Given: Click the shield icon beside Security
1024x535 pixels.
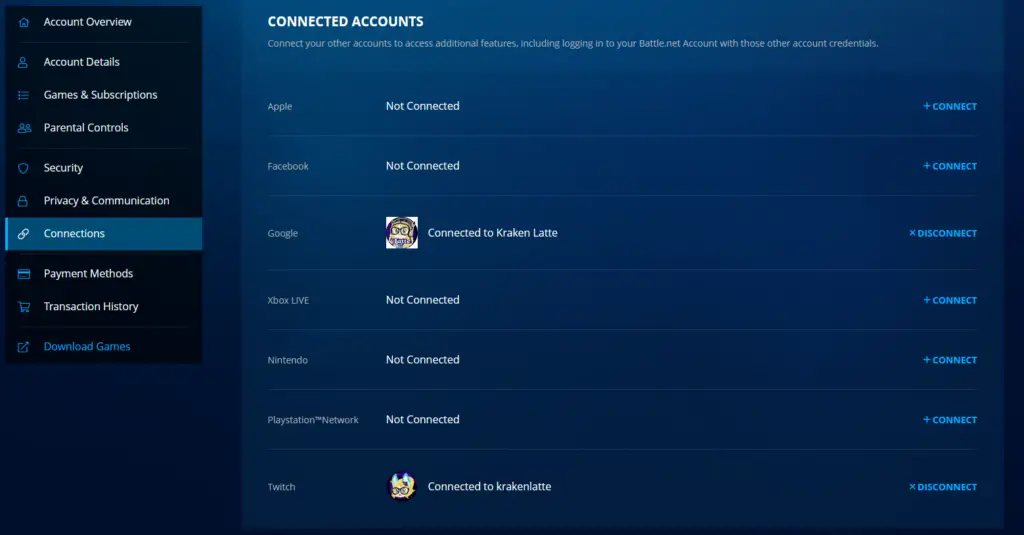Looking at the screenshot, I should coord(24,168).
